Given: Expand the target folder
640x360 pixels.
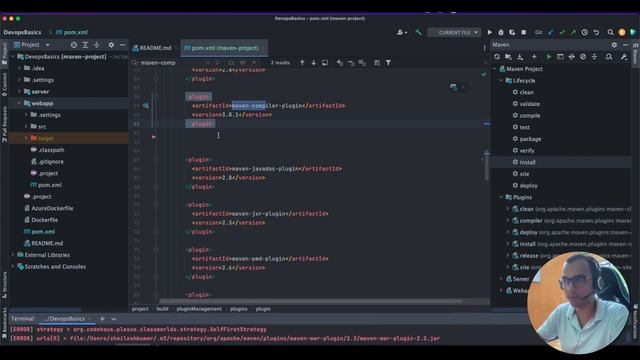Looking at the screenshot, I should pos(26,138).
